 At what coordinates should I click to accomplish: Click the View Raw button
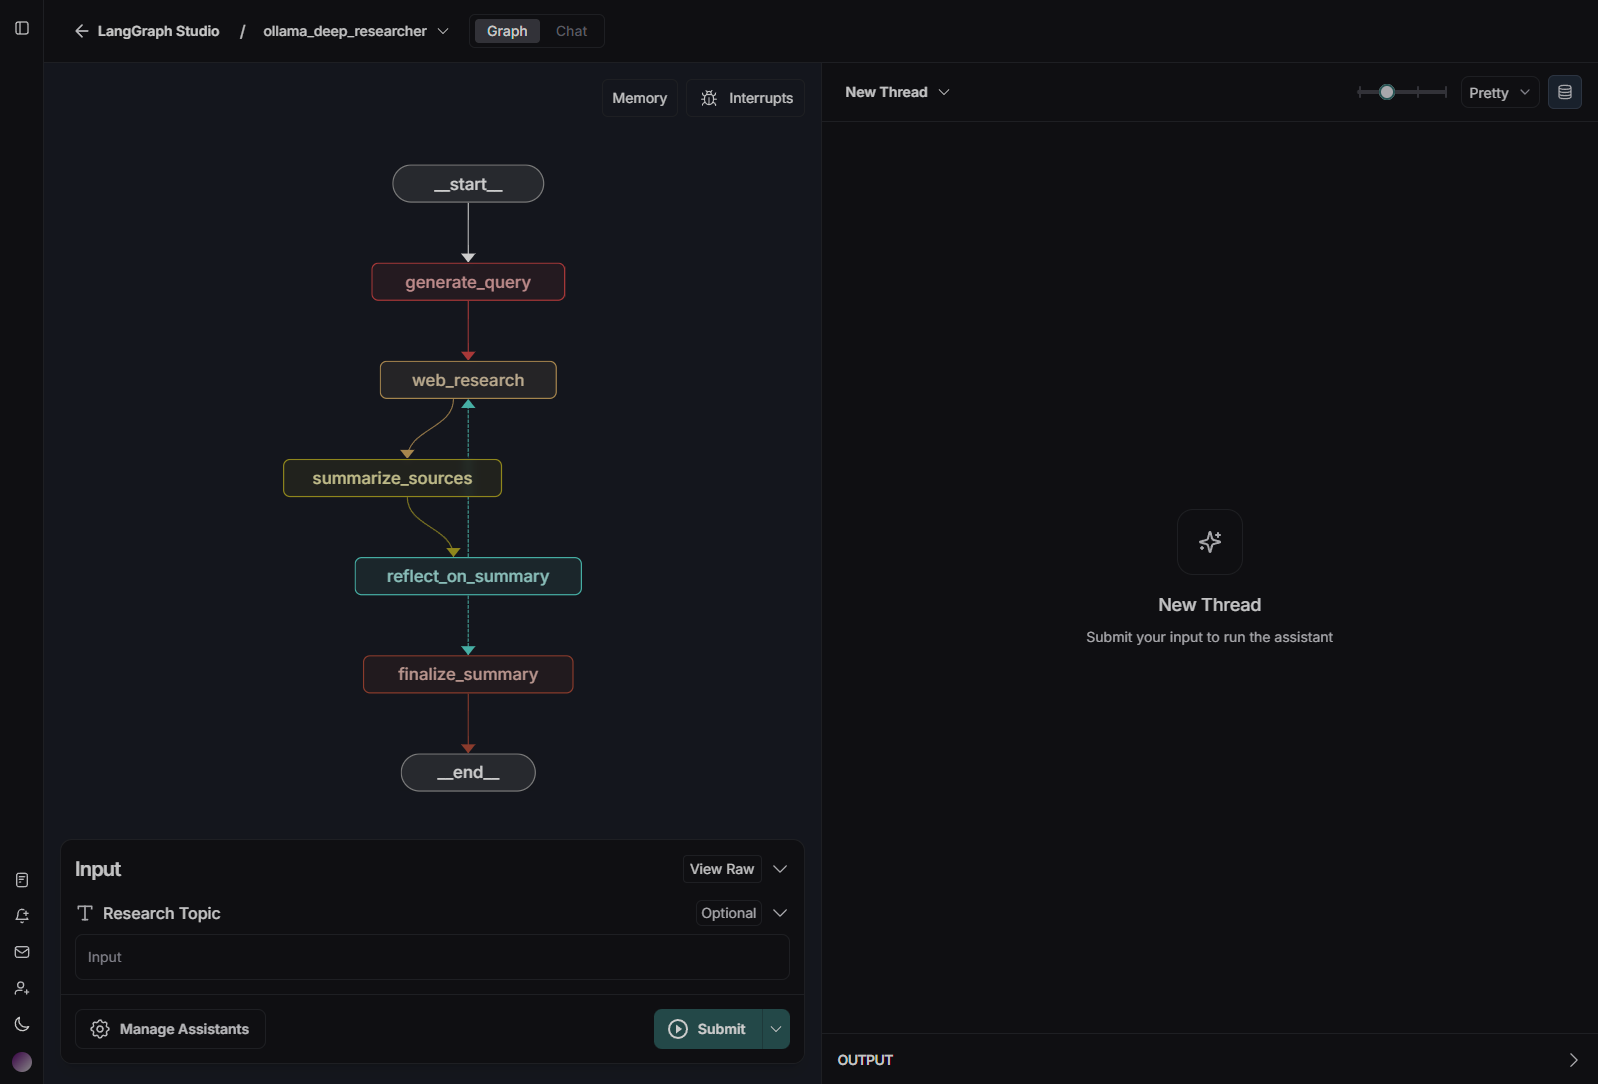point(722,869)
